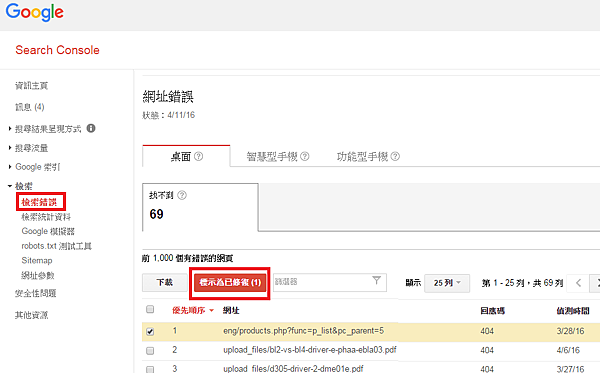Click the help icon beside 功能型手機
600x373 pixels.
click(x=395, y=156)
